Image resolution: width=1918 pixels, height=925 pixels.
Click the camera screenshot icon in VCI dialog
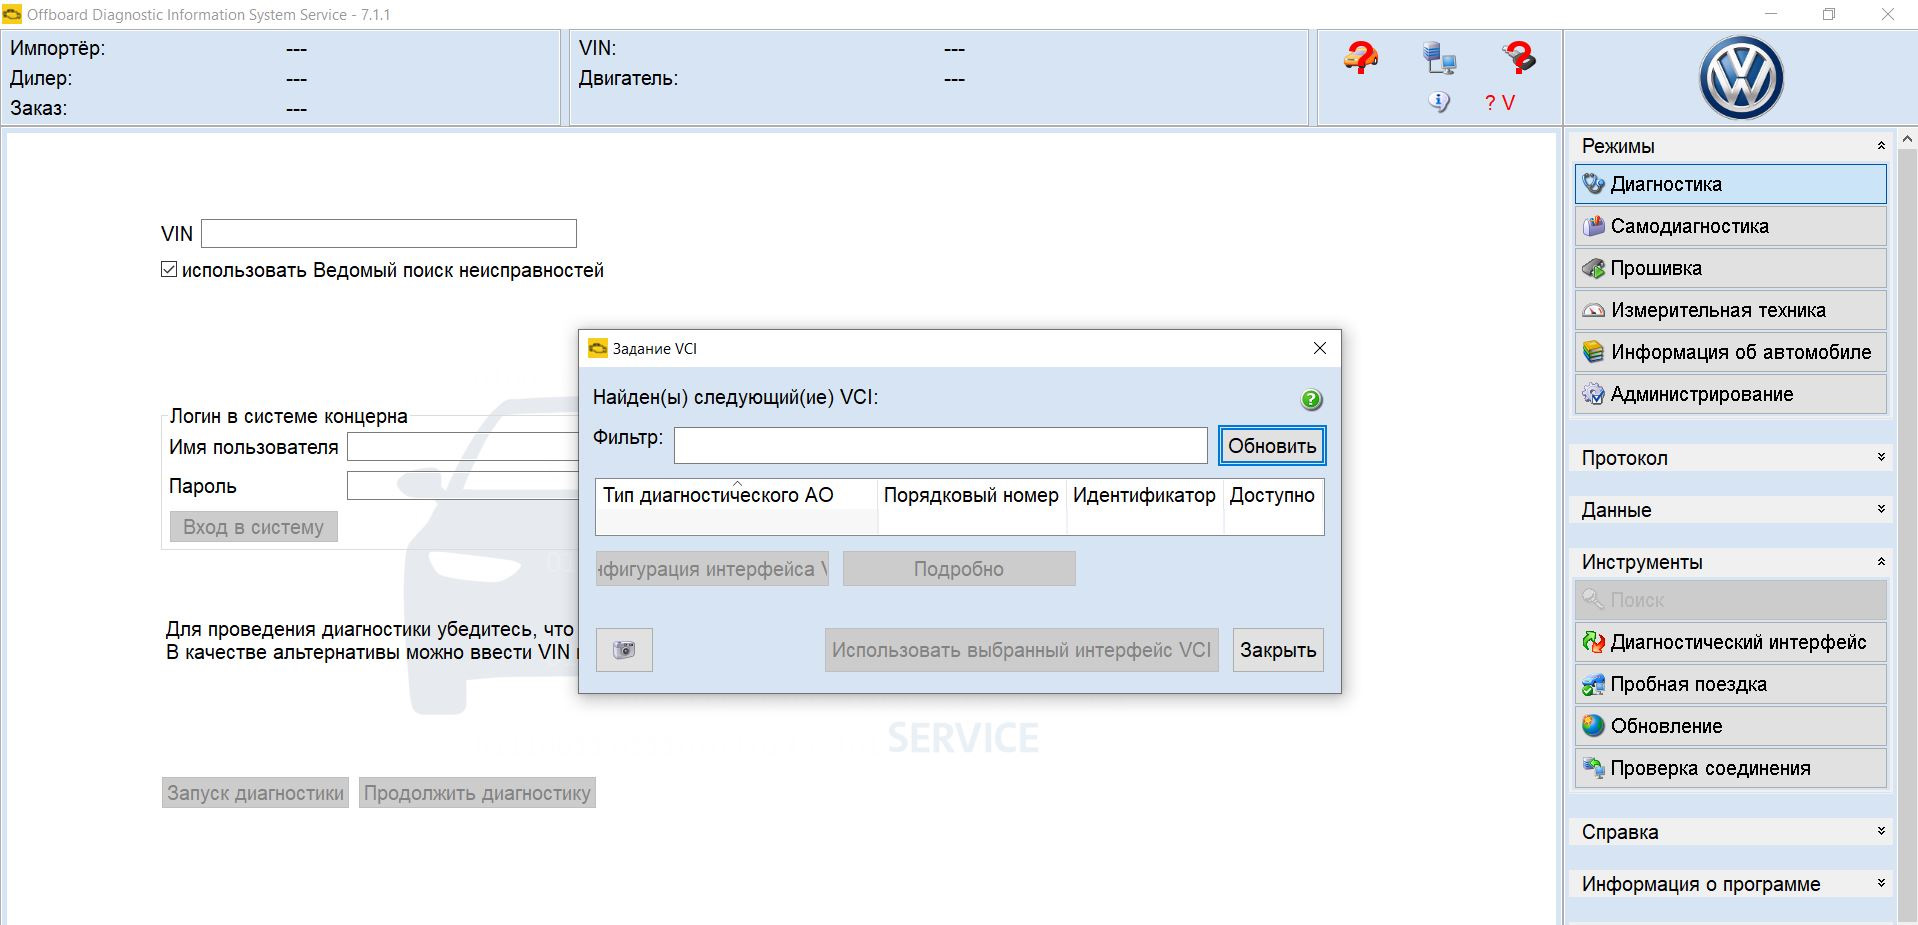(623, 649)
